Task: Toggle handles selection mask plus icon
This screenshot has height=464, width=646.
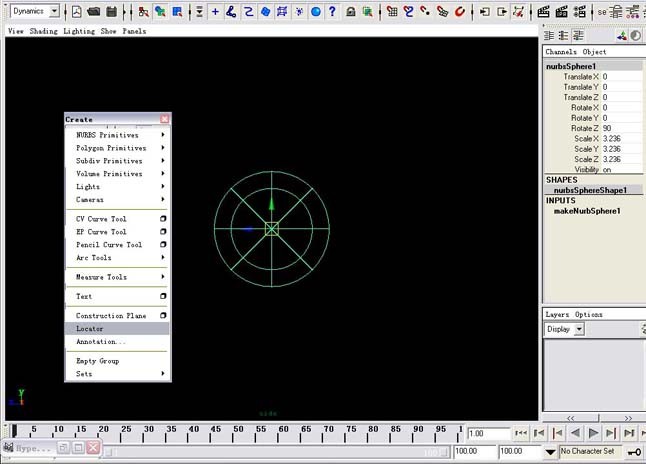Action: click(x=215, y=12)
